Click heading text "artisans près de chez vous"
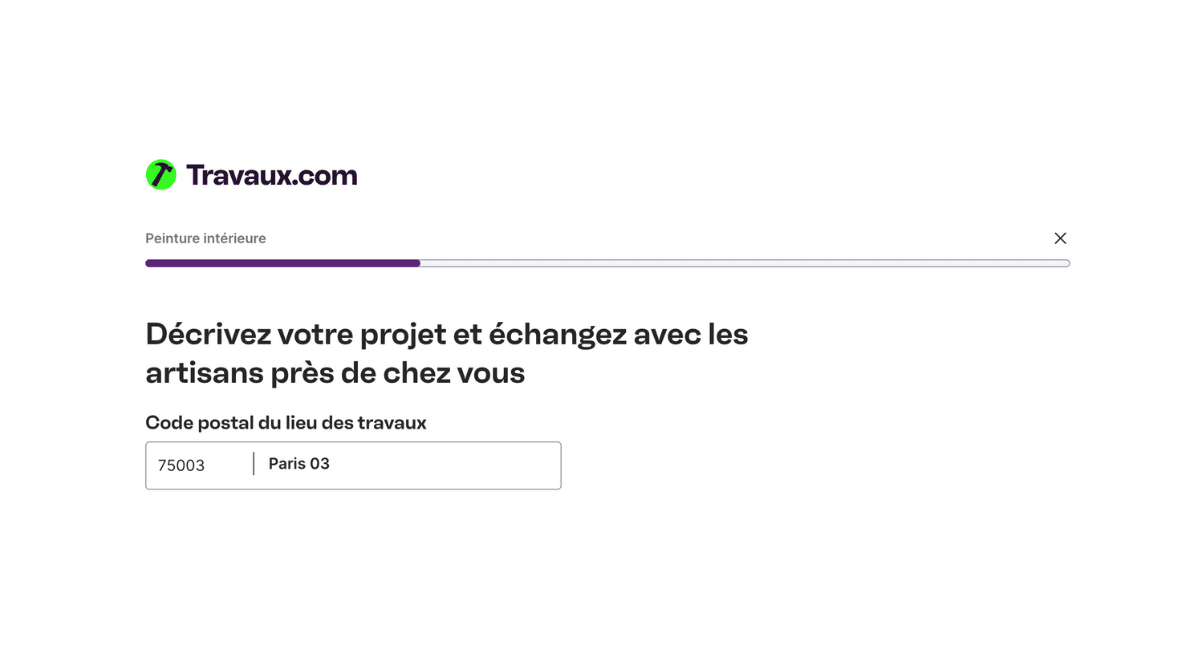The height and width of the screenshot is (650, 1200). (335, 373)
